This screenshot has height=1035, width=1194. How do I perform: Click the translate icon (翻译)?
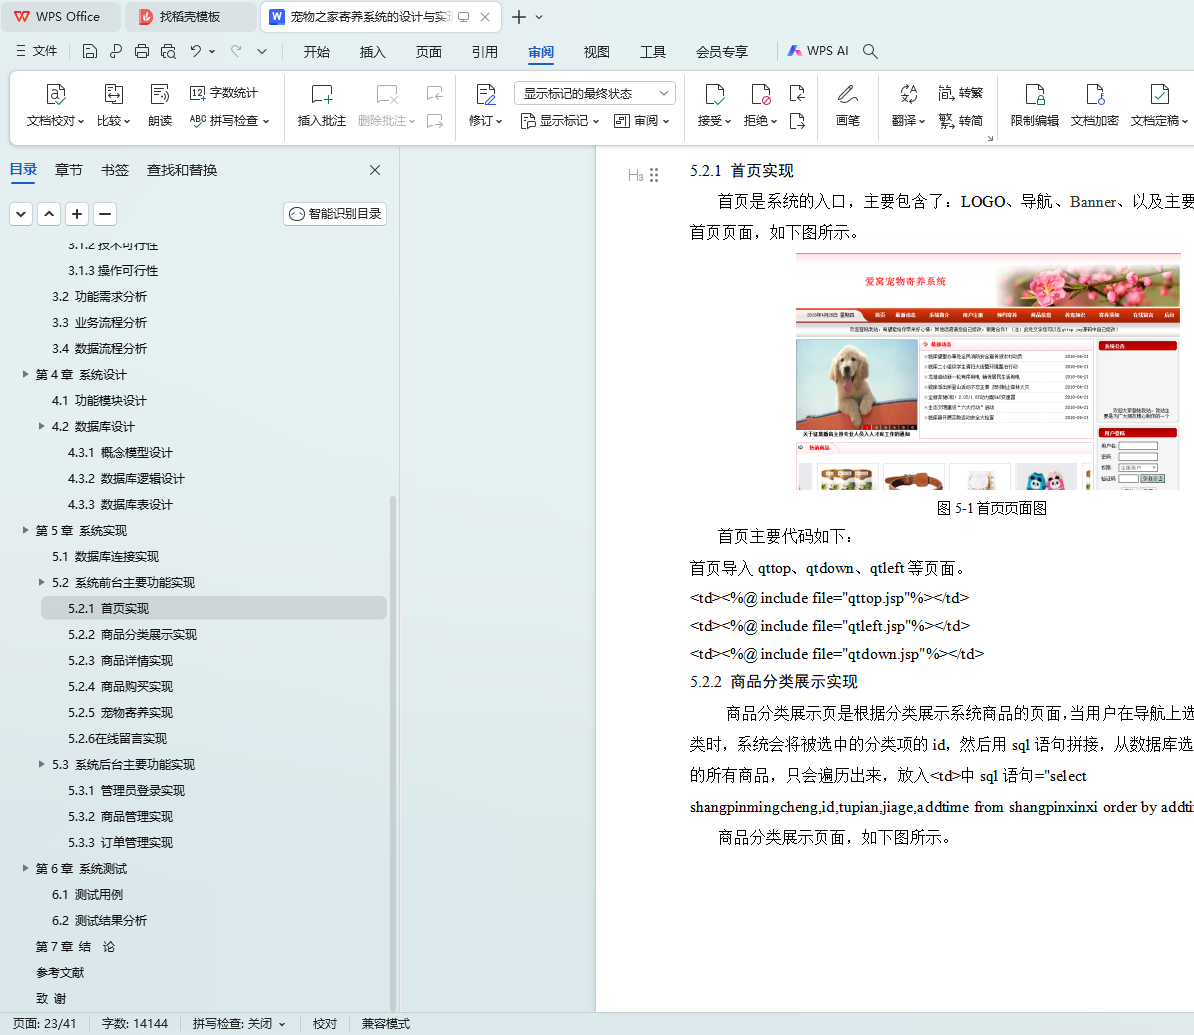point(908,105)
